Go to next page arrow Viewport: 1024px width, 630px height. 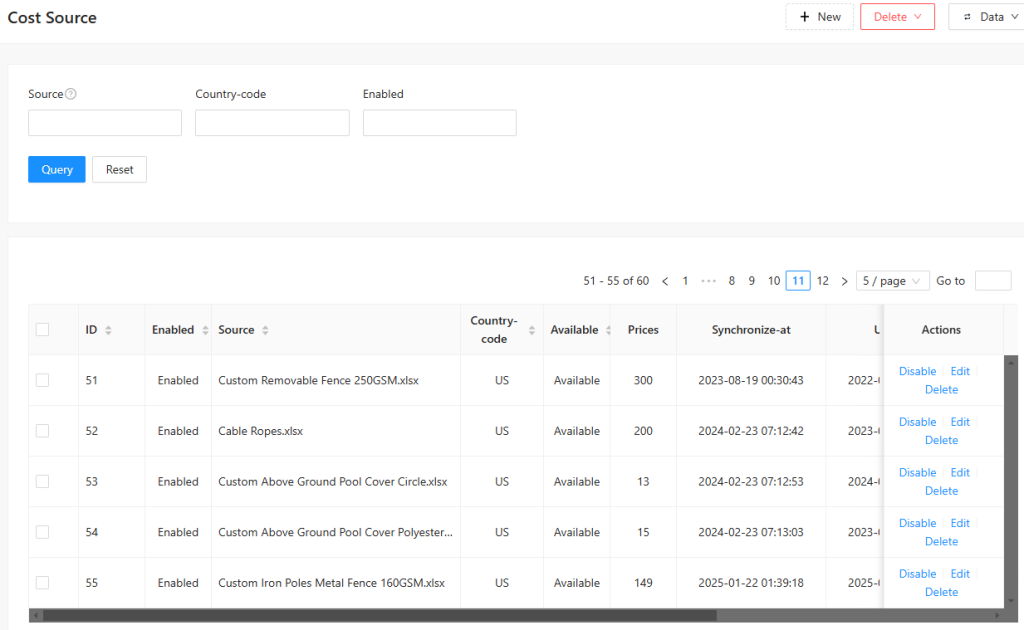click(x=844, y=281)
